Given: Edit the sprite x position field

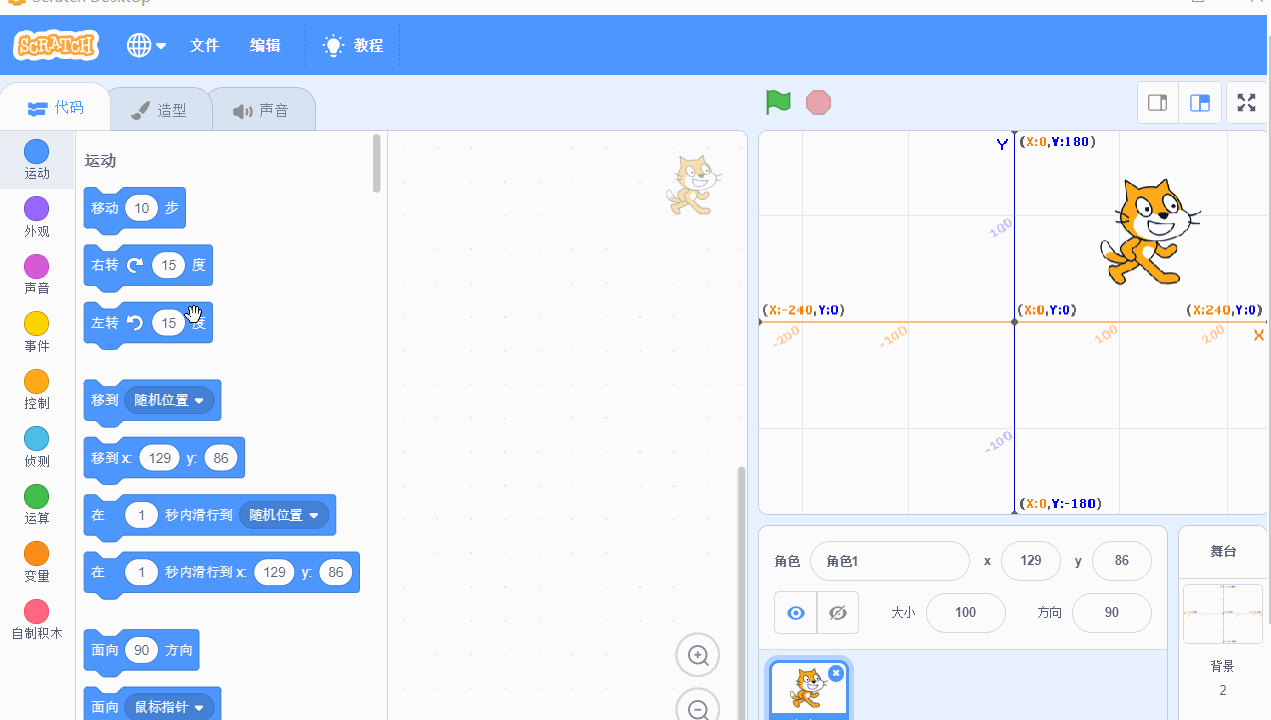Looking at the screenshot, I should 1031,561.
